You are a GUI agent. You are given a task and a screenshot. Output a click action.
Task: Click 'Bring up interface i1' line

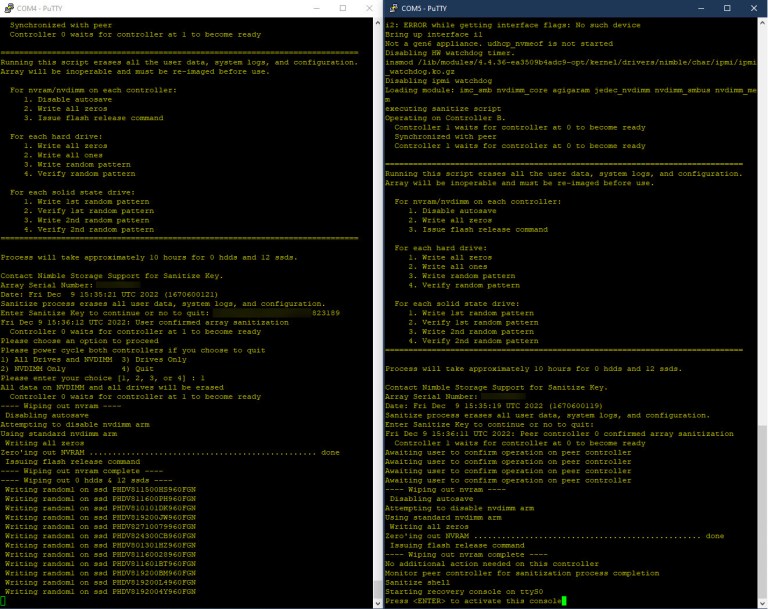click(x=433, y=34)
